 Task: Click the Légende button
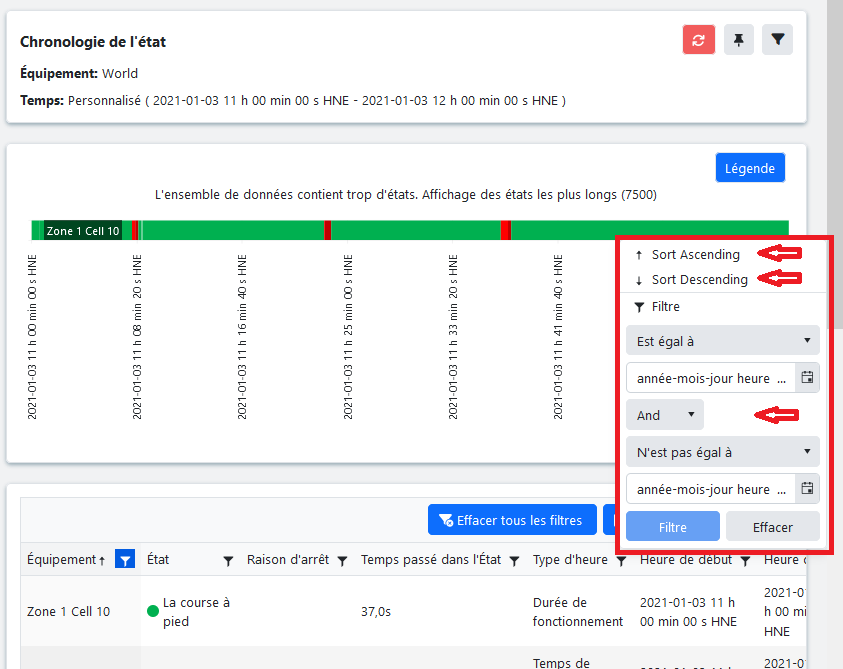coord(750,168)
